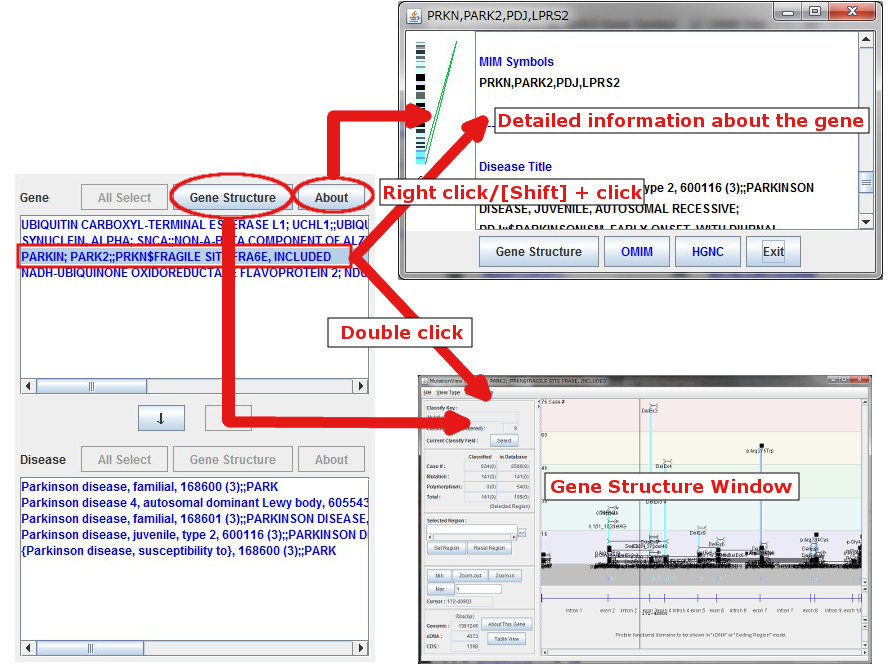Click Exit in the gene detail window
The height and width of the screenshot is (670, 896).
pos(773,252)
